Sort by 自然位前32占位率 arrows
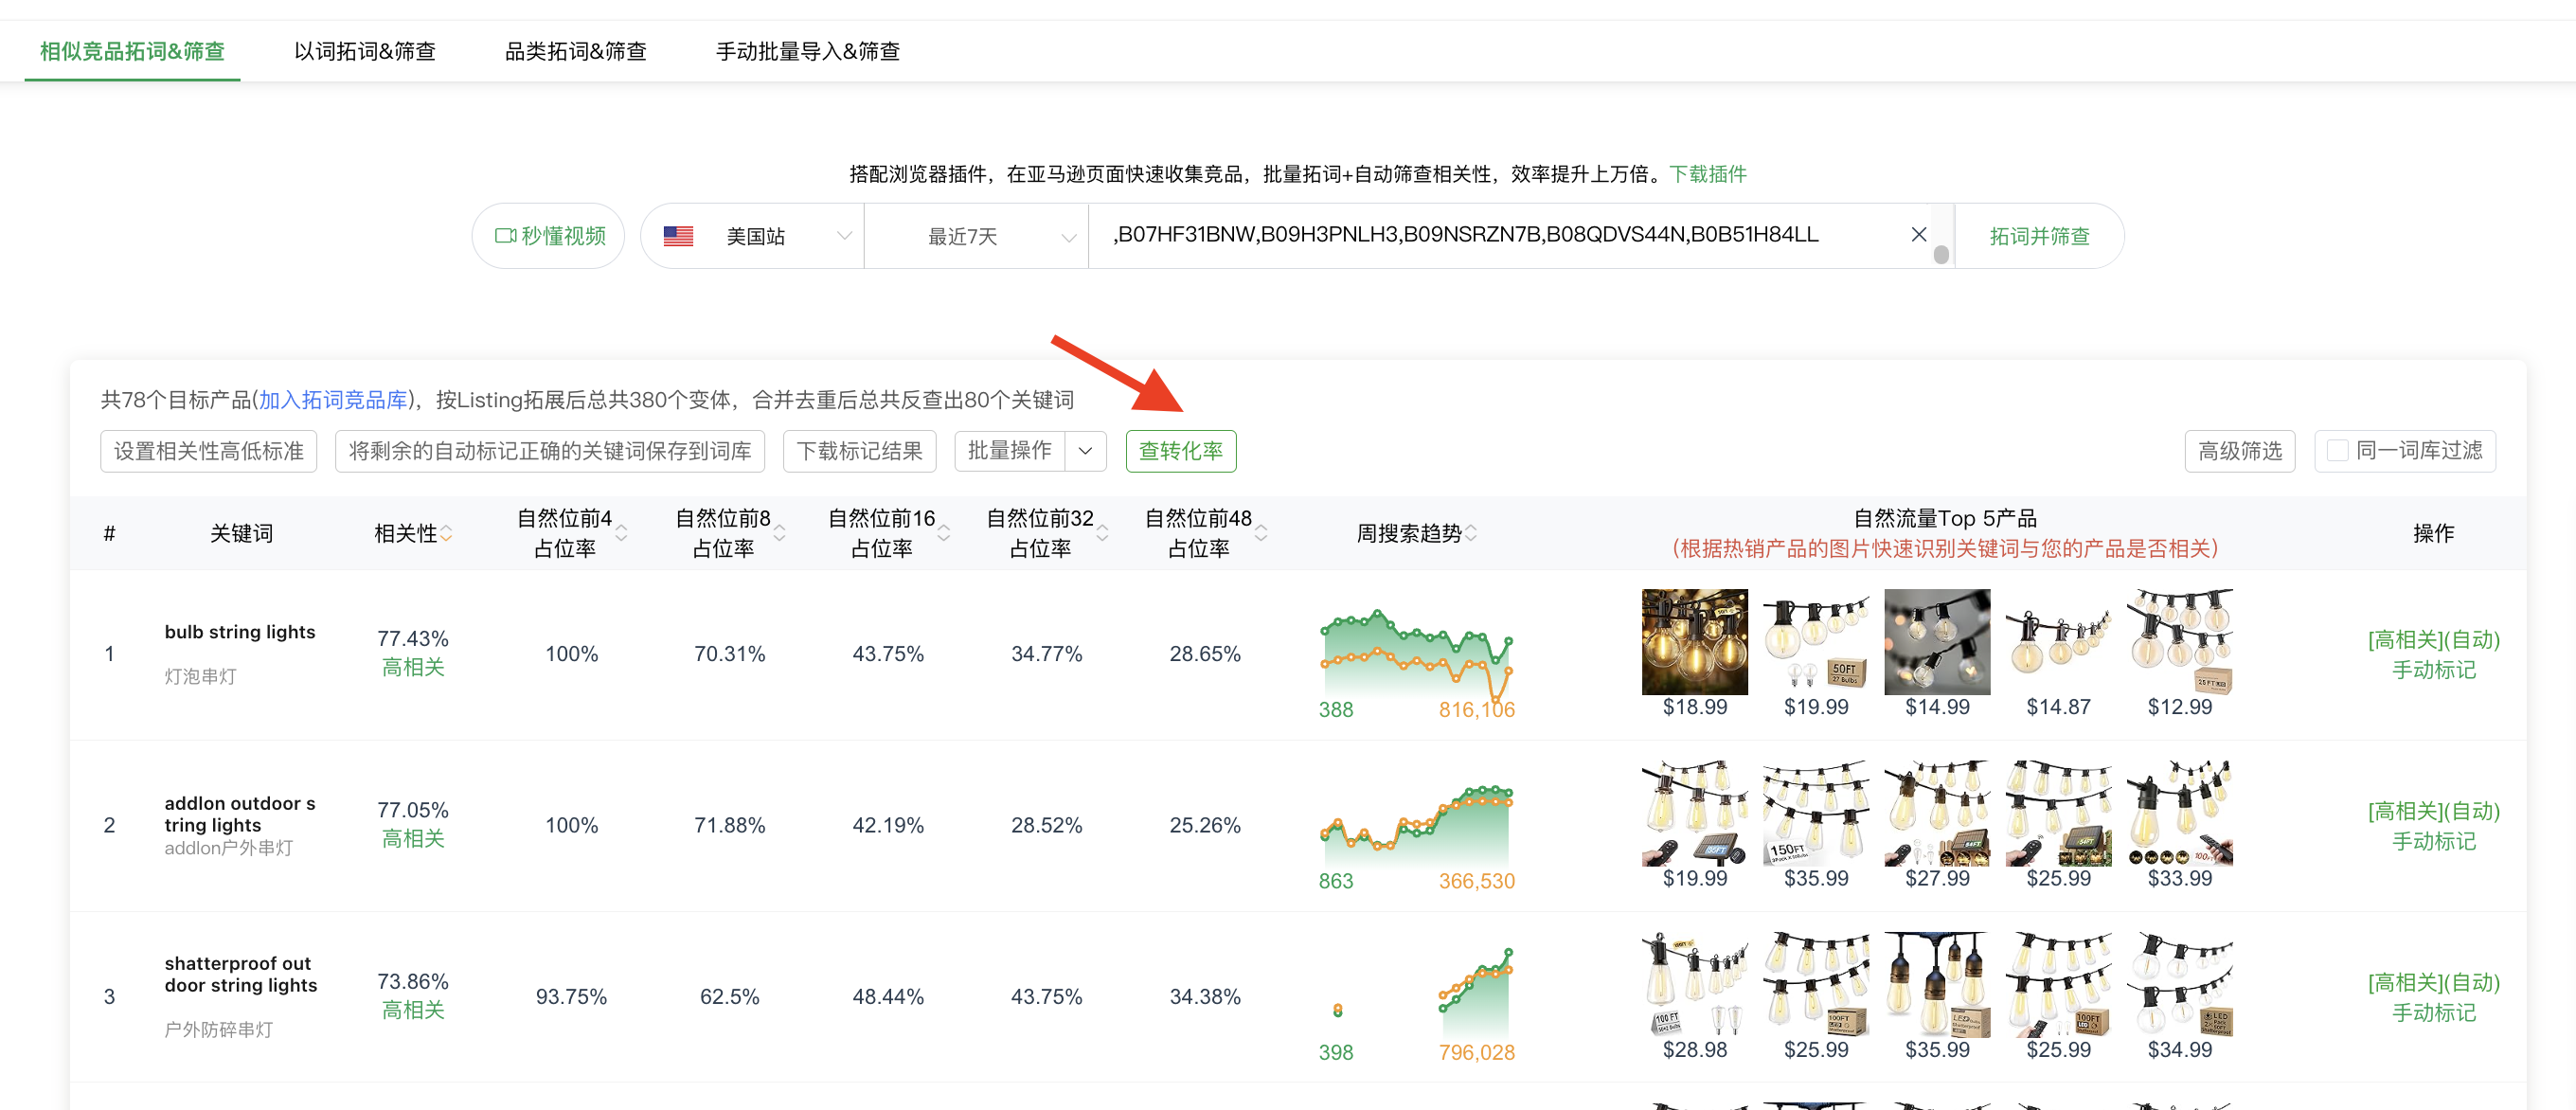The width and height of the screenshot is (2576, 1110). 1102,534
